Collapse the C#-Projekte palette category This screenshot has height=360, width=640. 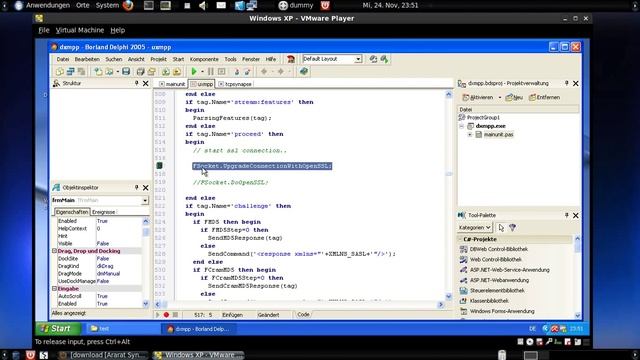(x=460, y=239)
